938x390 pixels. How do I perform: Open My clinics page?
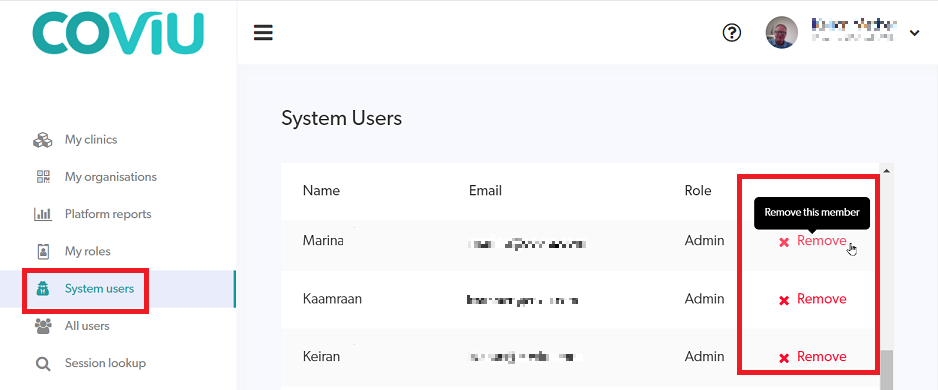point(91,140)
